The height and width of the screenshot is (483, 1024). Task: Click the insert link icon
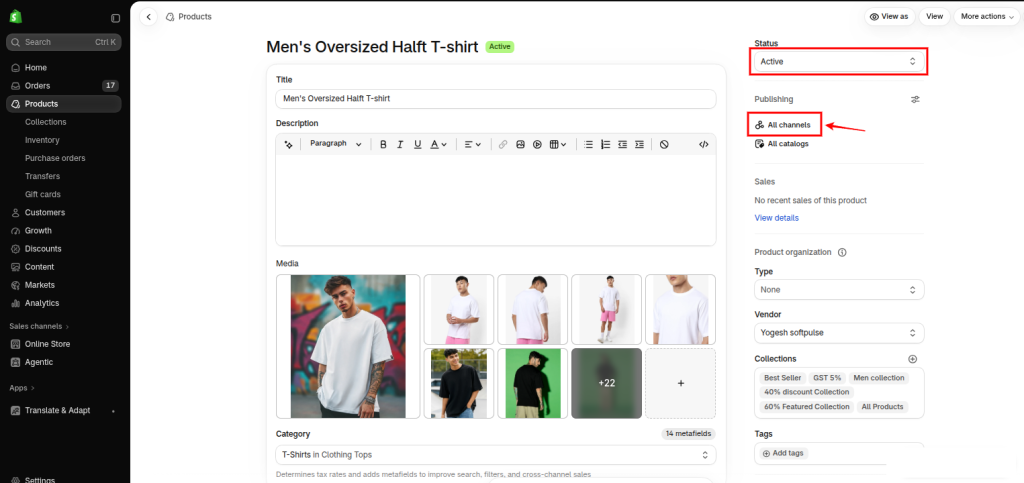click(x=503, y=144)
